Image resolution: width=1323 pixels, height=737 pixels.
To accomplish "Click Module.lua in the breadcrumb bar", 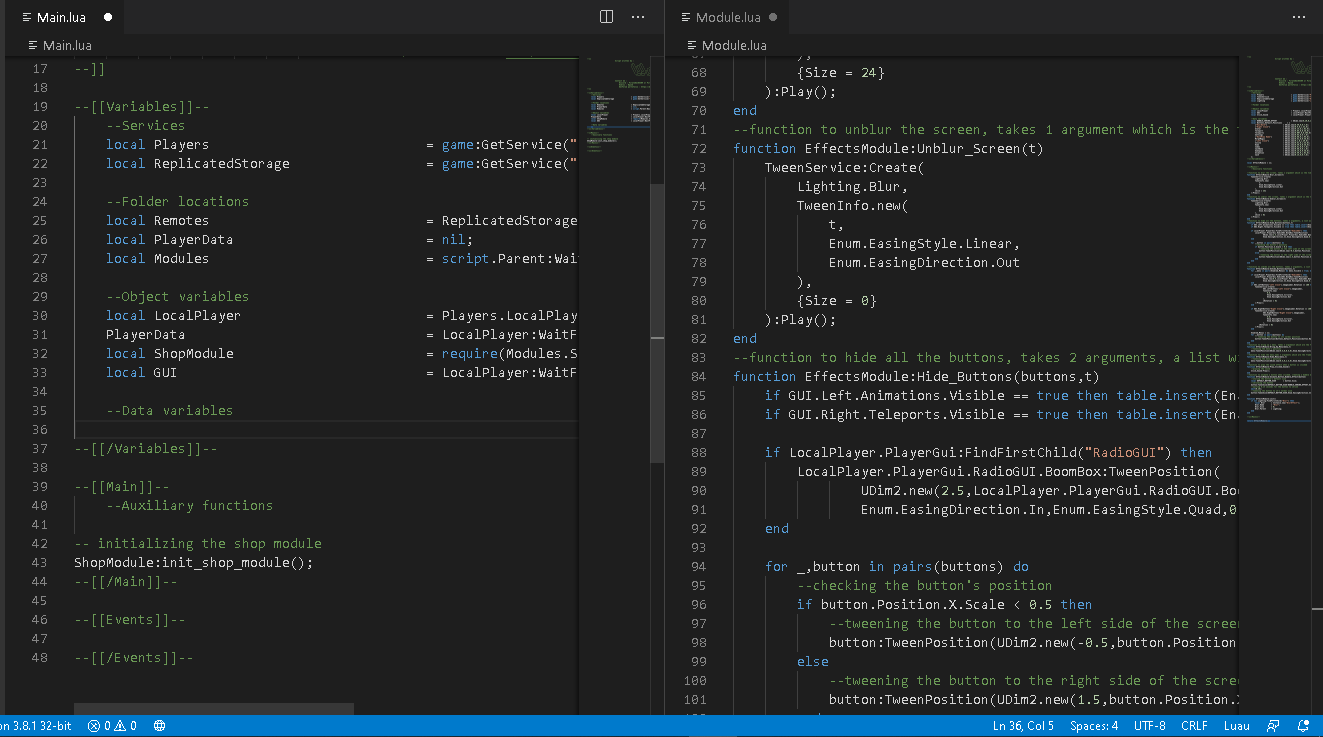I will (734, 45).
